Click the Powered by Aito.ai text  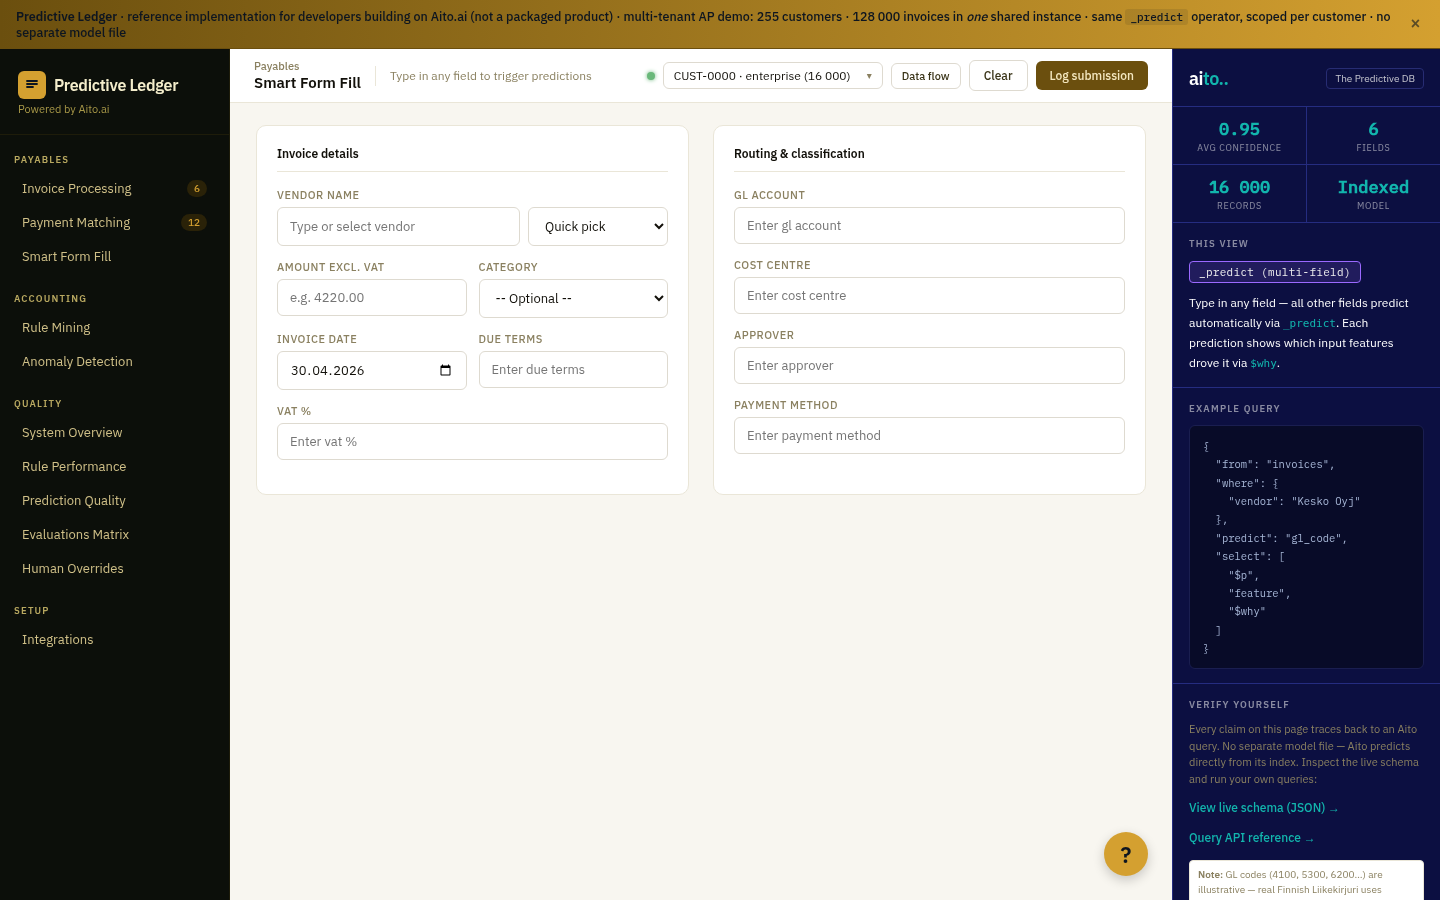pos(64,110)
